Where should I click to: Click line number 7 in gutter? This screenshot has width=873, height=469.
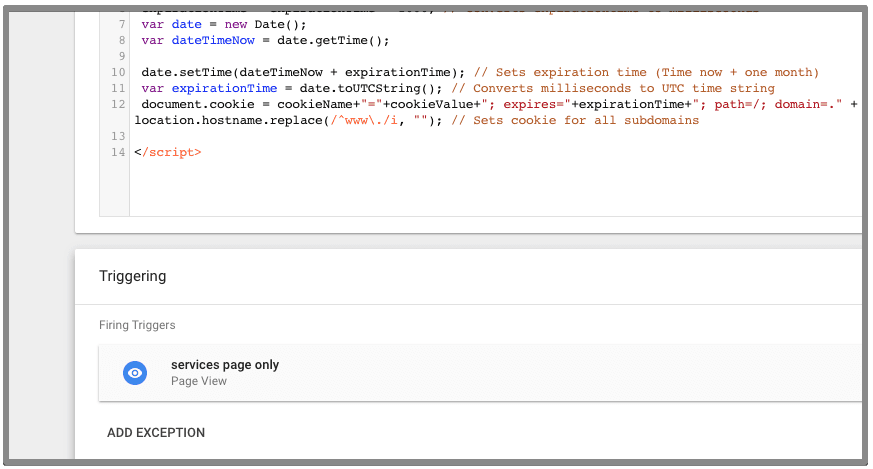tap(121, 24)
